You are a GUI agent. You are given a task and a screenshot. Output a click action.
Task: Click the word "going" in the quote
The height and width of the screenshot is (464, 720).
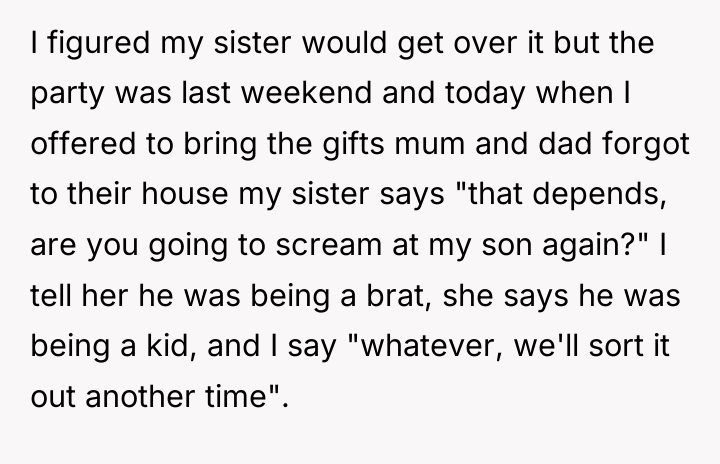(x=188, y=246)
